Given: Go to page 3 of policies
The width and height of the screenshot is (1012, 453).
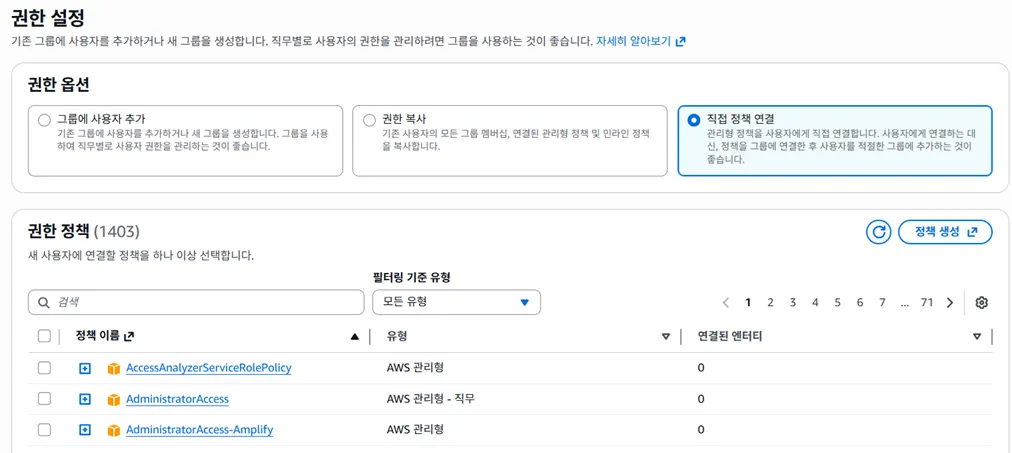Looking at the screenshot, I should click(793, 302).
